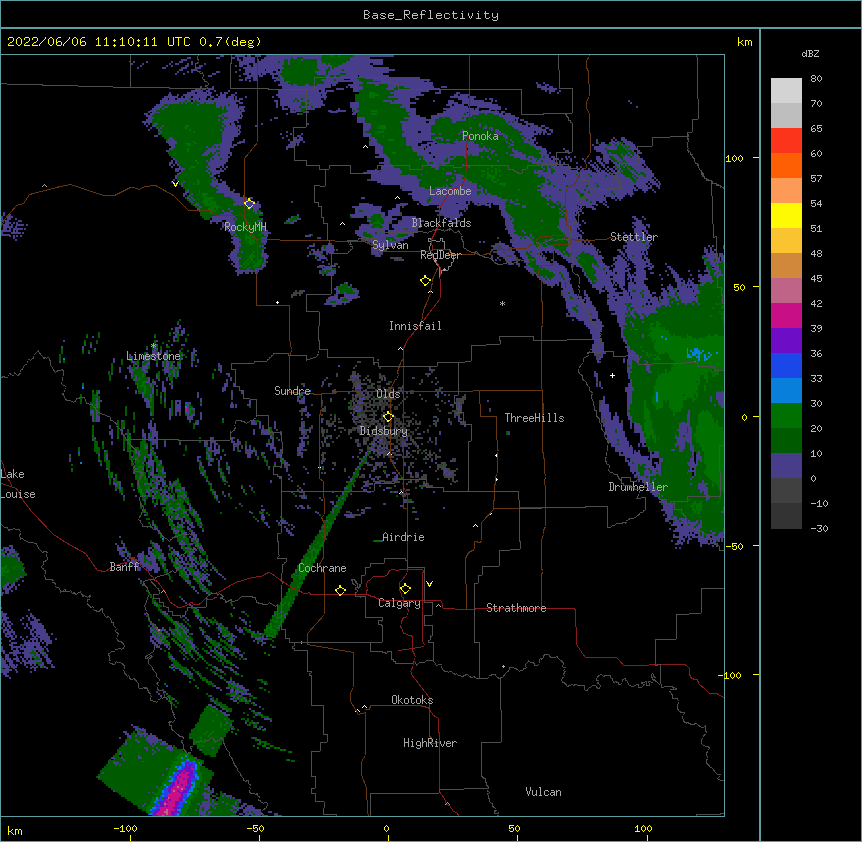Click the Okotoks city label

click(412, 700)
